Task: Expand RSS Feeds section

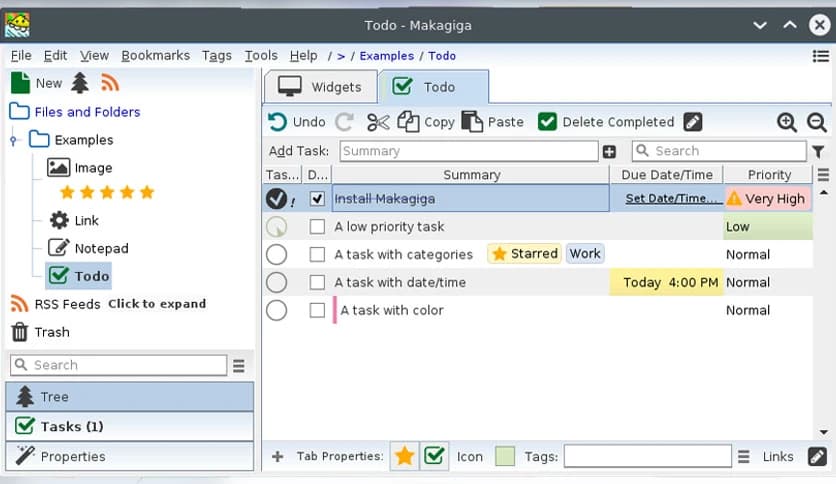Action: pos(157,304)
